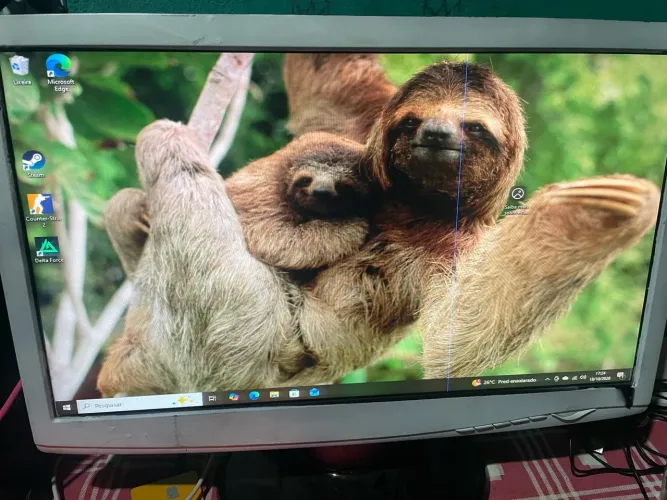This screenshot has height=500, width=667.
Task: Open the 26°C weather widget
Action: point(504,382)
